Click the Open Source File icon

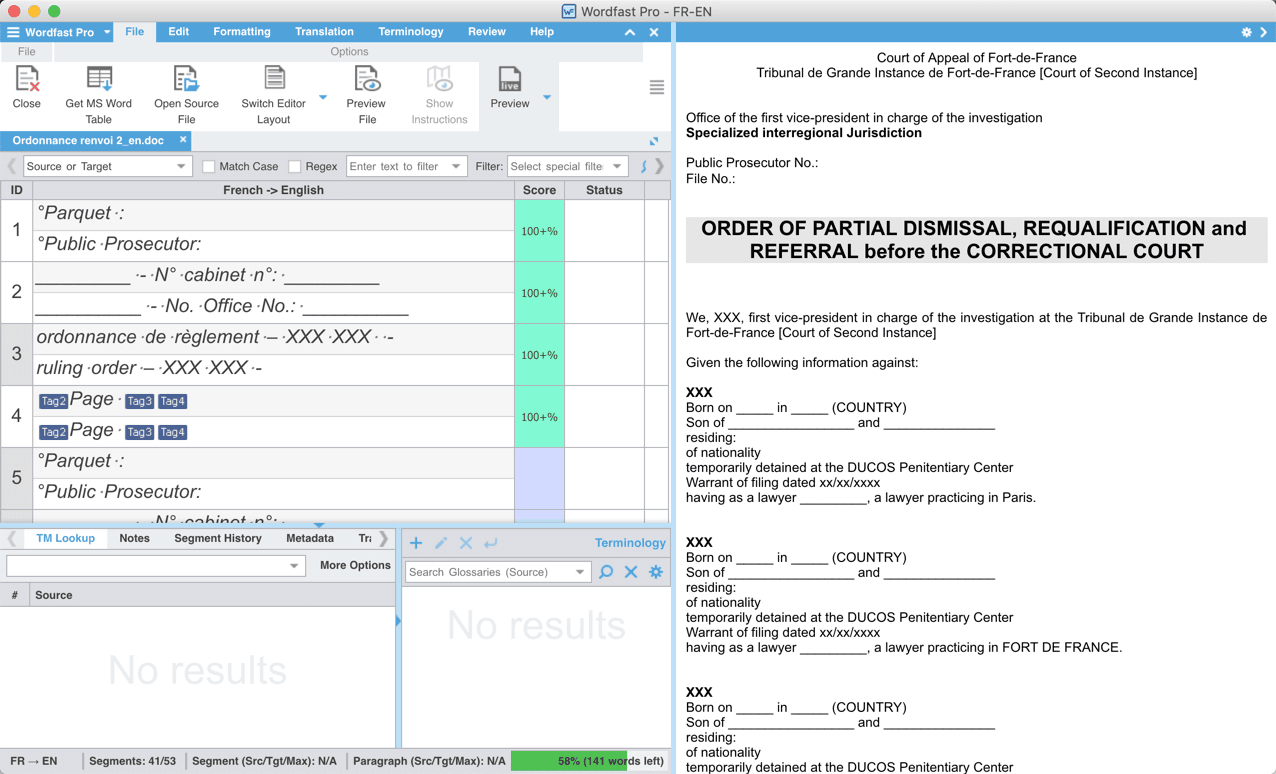click(186, 80)
